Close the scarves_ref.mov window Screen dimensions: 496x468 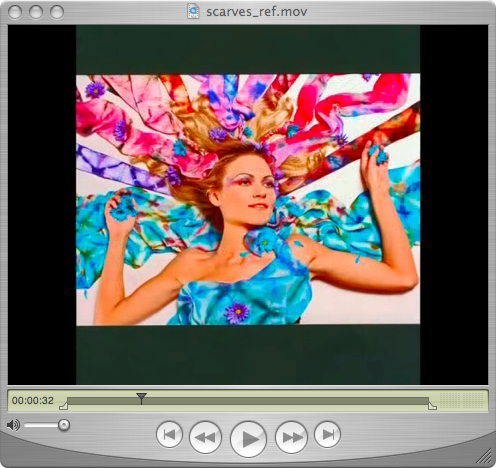(15, 12)
